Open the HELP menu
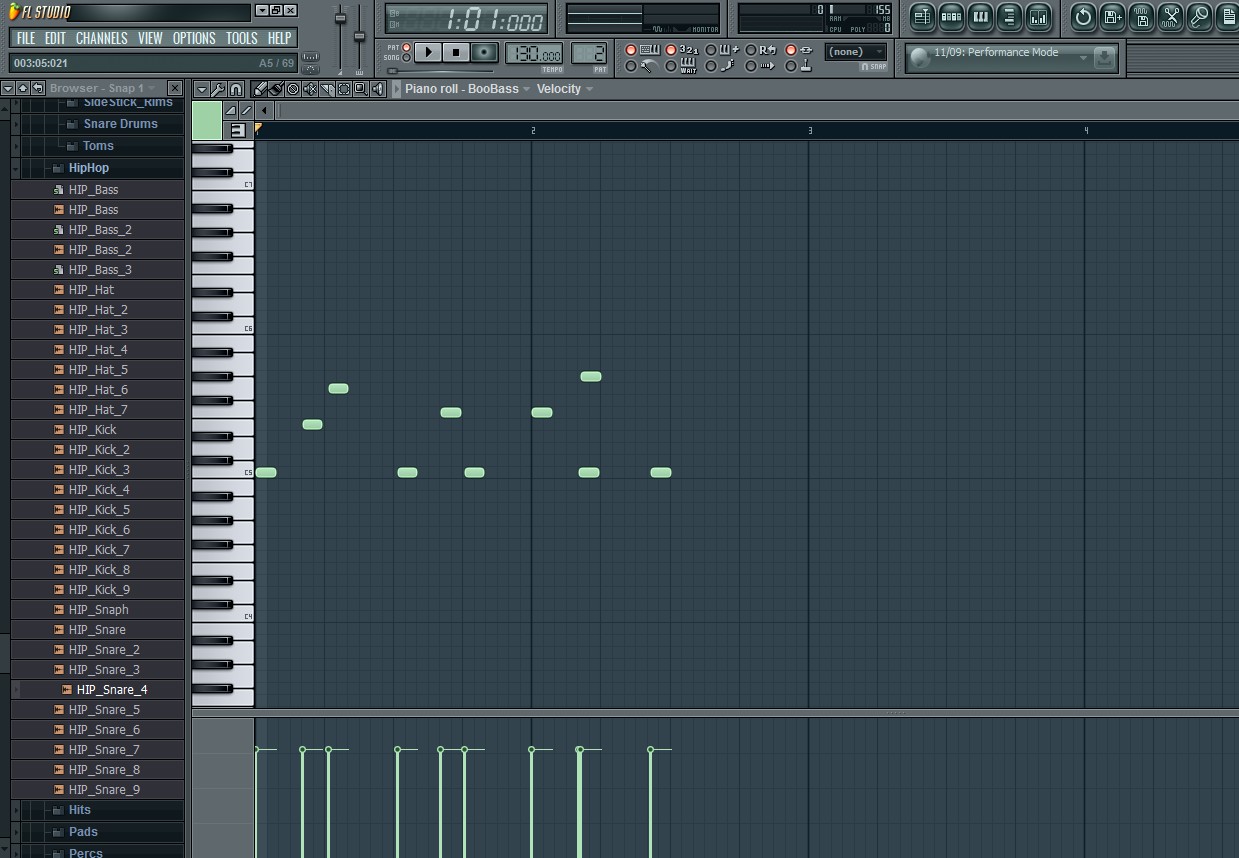 point(279,38)
